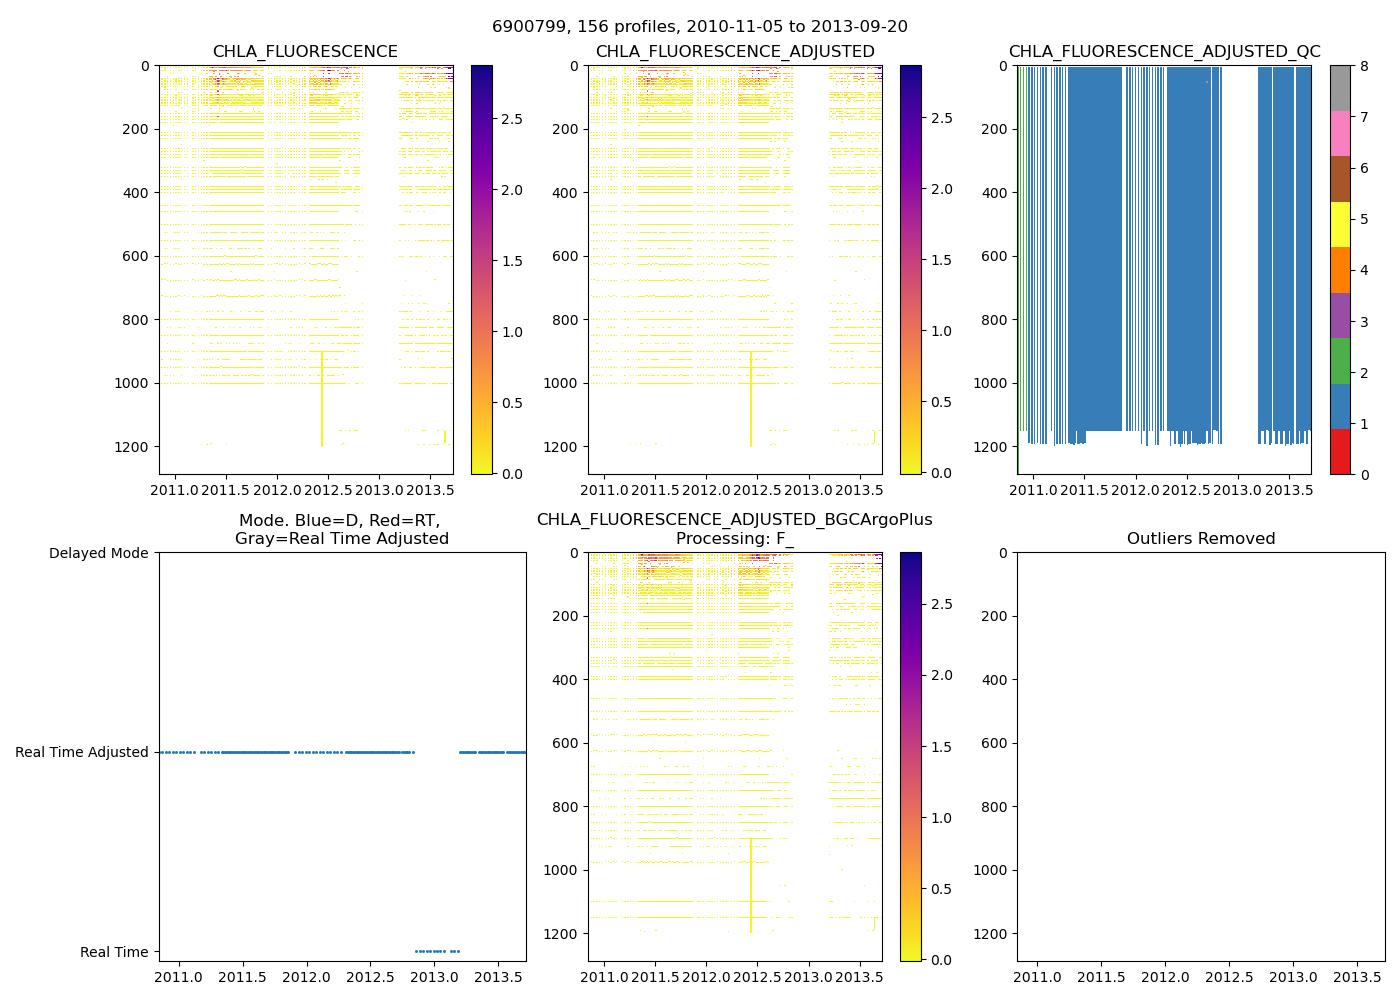Screen dimensions: 1400x1000
Task: Click the CHLA_FLUORESCENCE_ADJUSTED_QC plot title
Action: (x=1164, y=52)
